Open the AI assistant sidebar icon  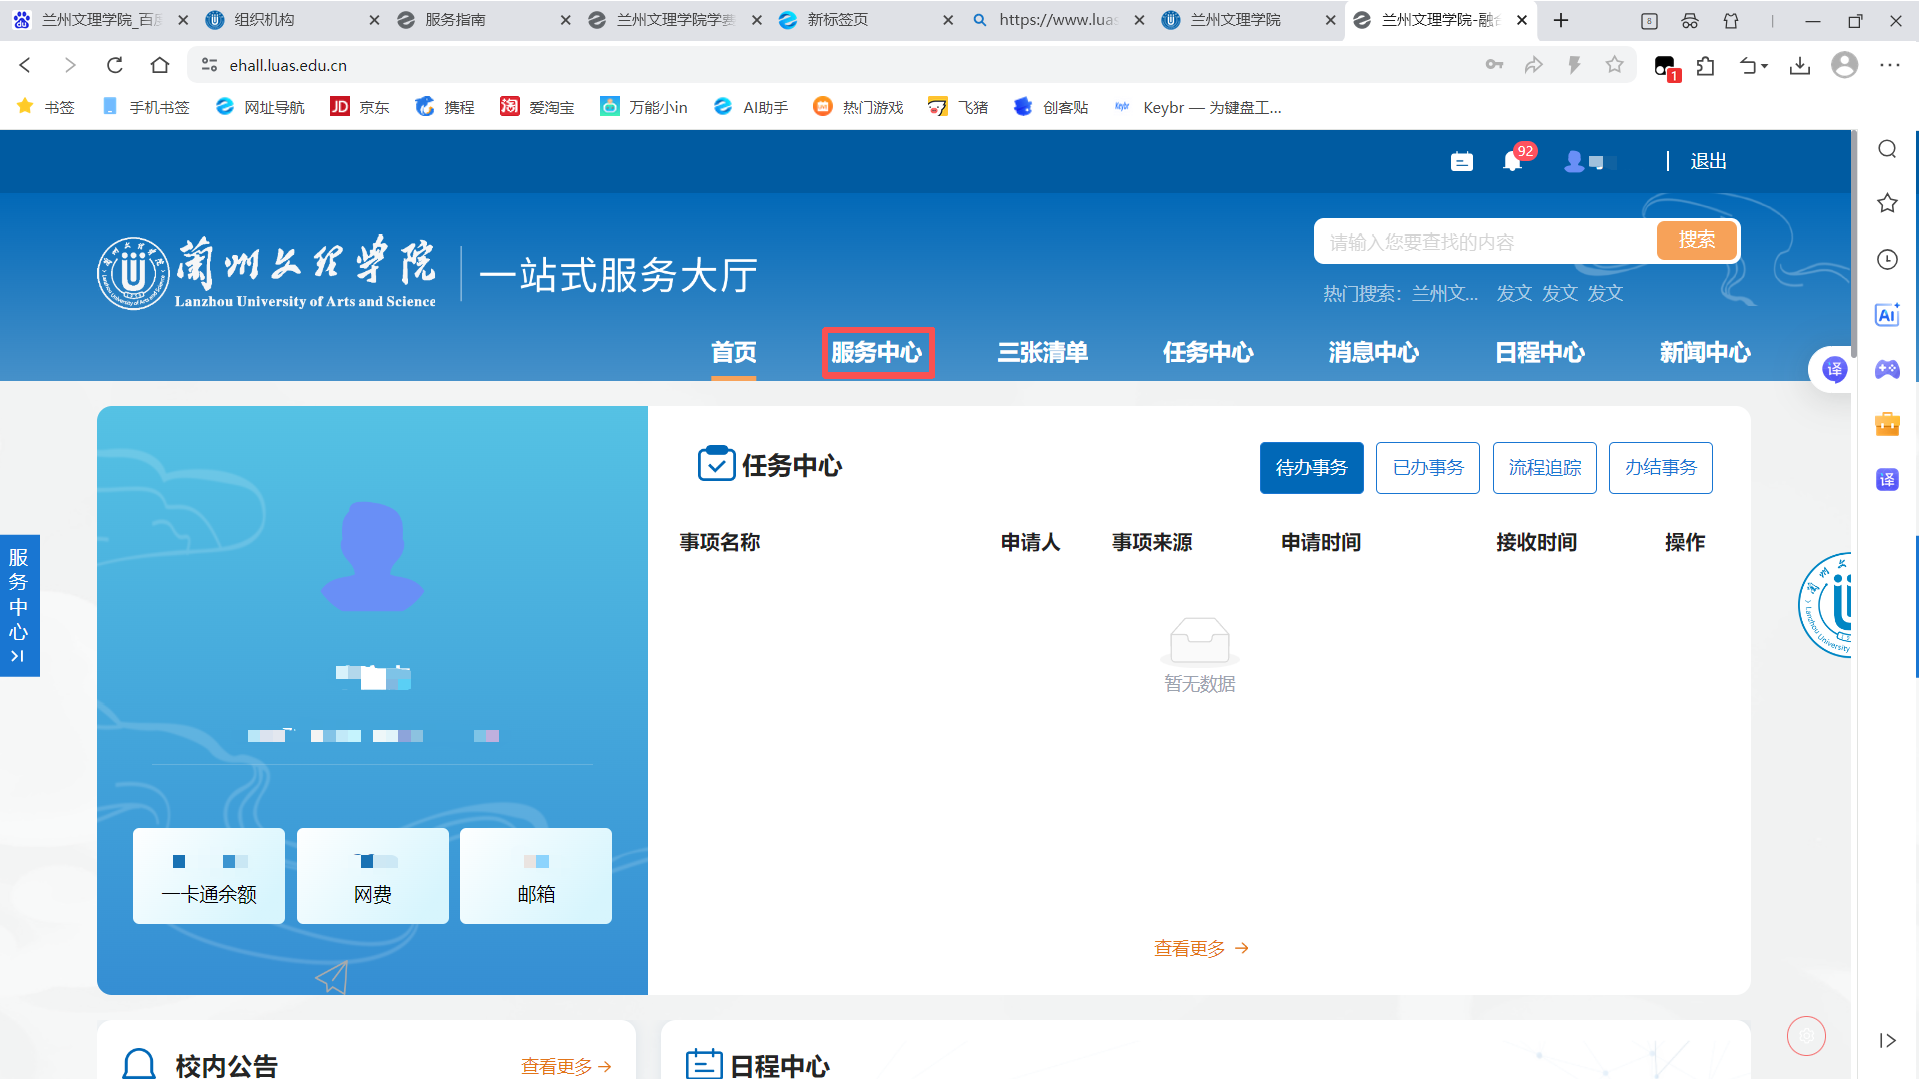coord(1887,315)
